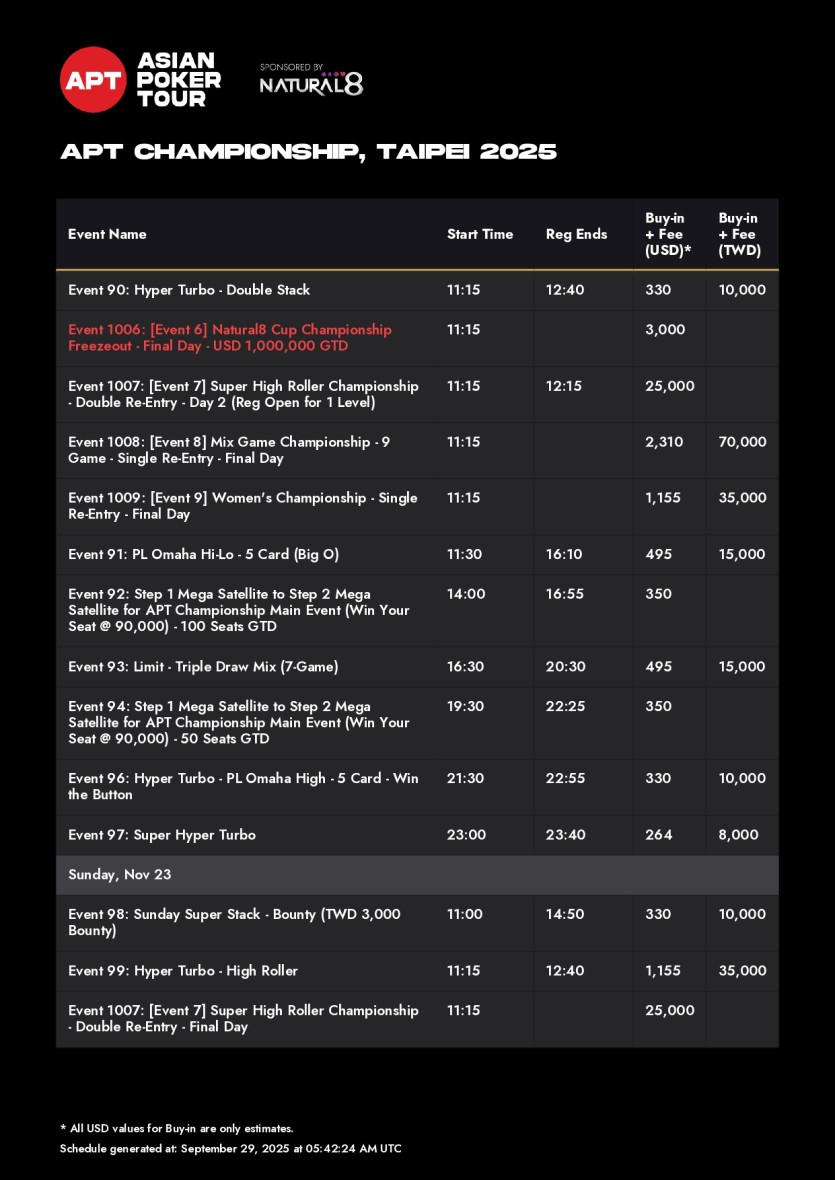Select Event 90 Hyper Turbo Double Stack
This screenshot has width=835, height=1180.
coord(189,290)
